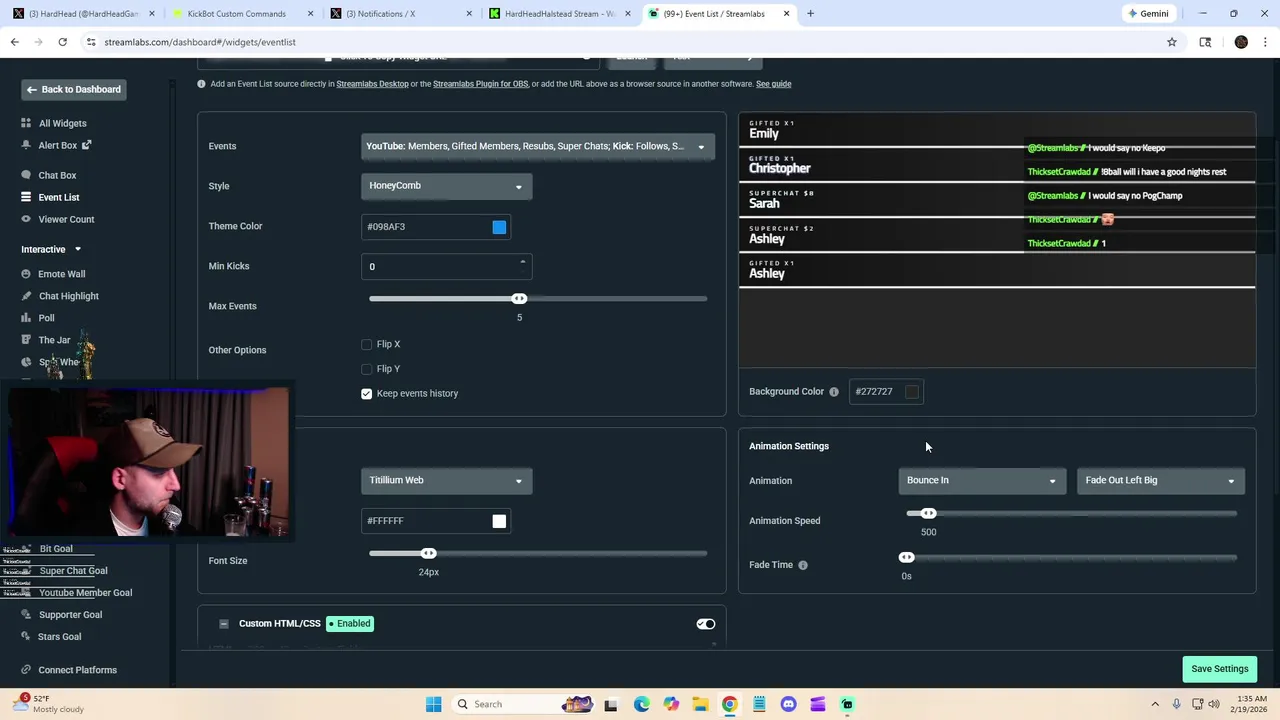The image size is (1280, 720).
Task: Open Streamlabs Plugin for OBS link
Action: tap(480, 84)
